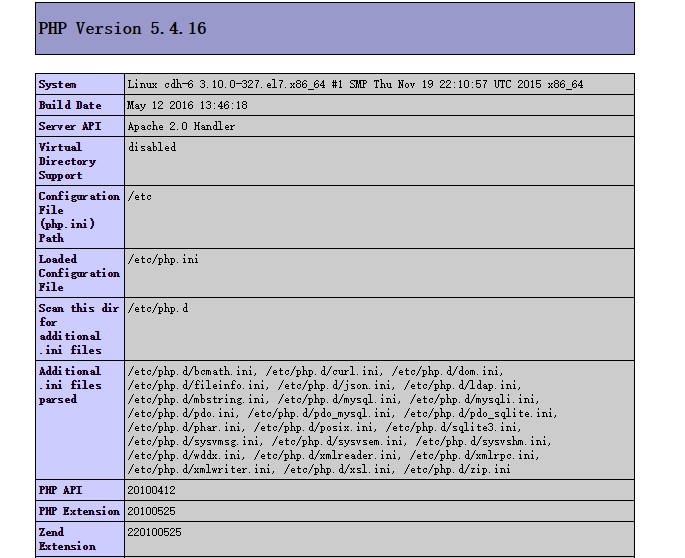Click /etc/php.d/fileinfo.ini entry
The width and height of the screenshot is (685, 558).
tap(197, 385)
